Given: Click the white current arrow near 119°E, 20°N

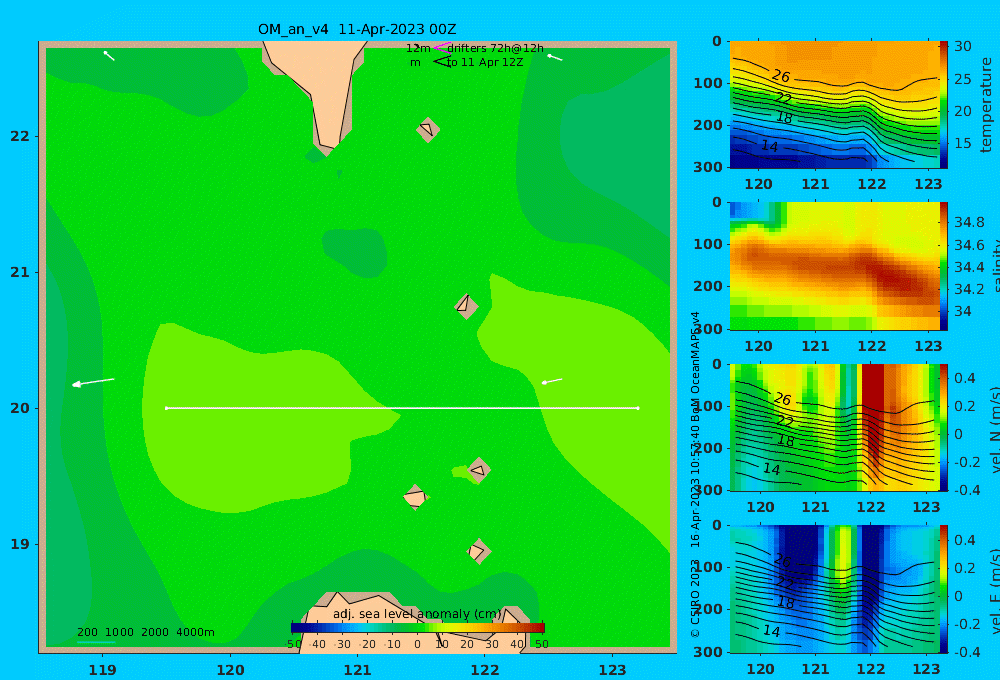Looking at the screenshot, I should 93,382.
